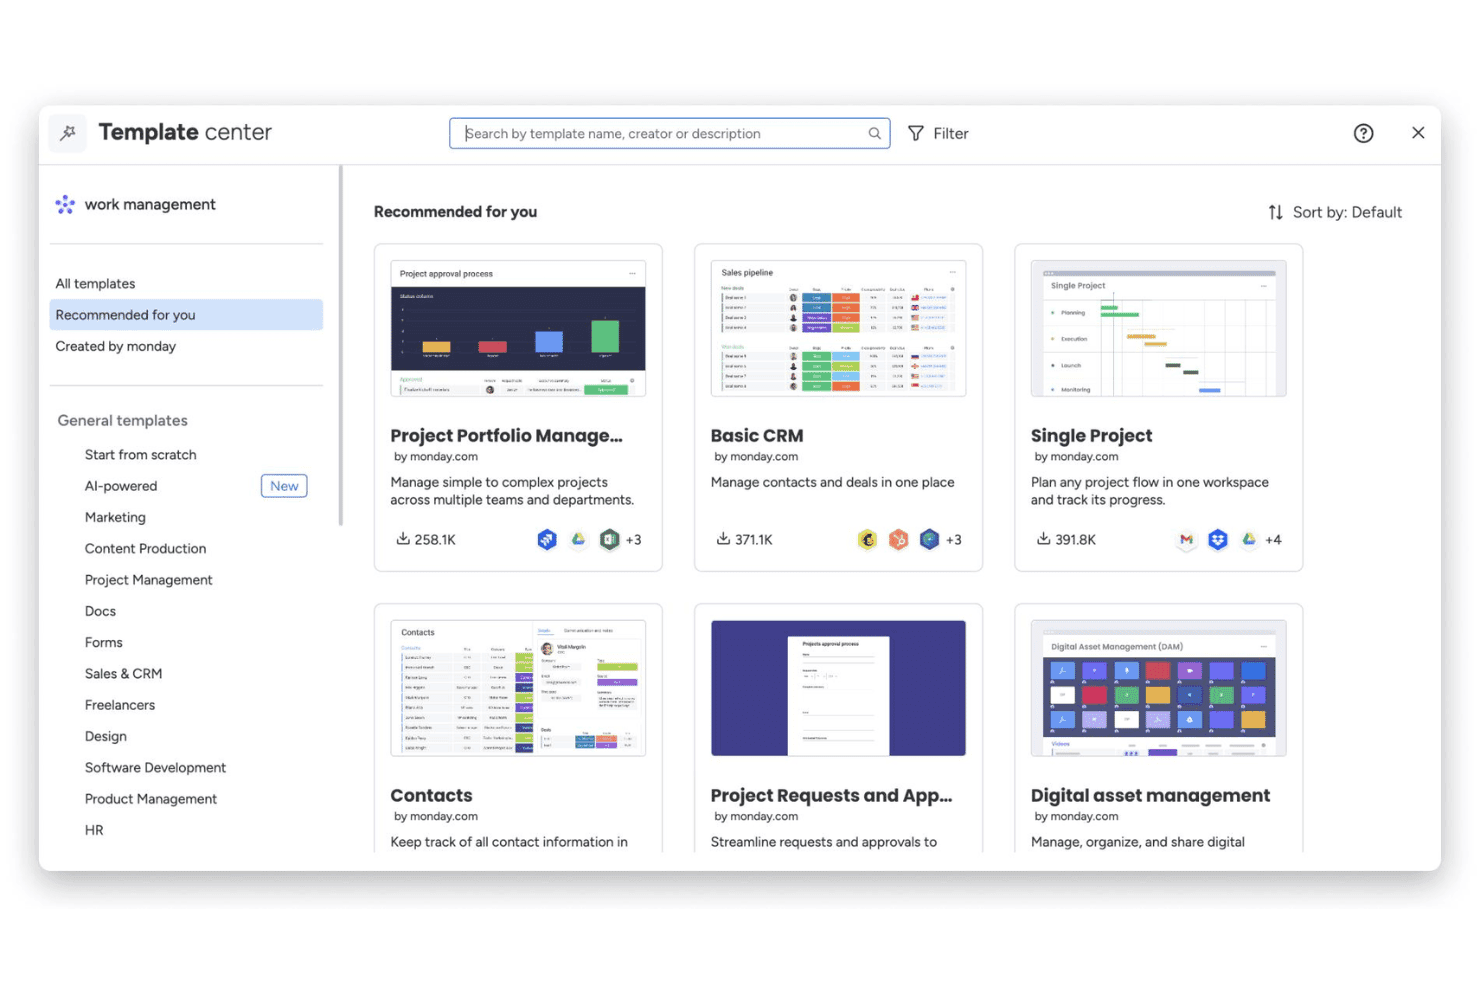Open Software Development category
The width and height of the screenshot is (1480, 987).
[155, 767]
